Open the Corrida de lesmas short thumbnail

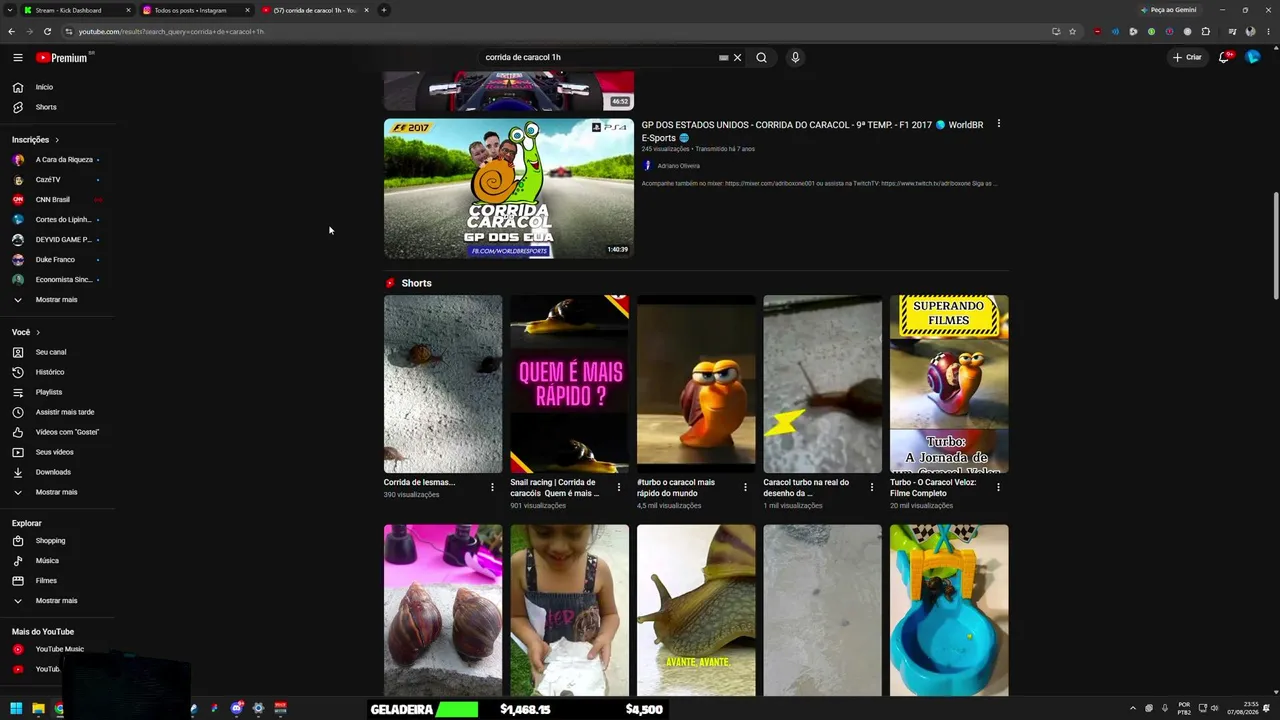[x=443, y=384]
